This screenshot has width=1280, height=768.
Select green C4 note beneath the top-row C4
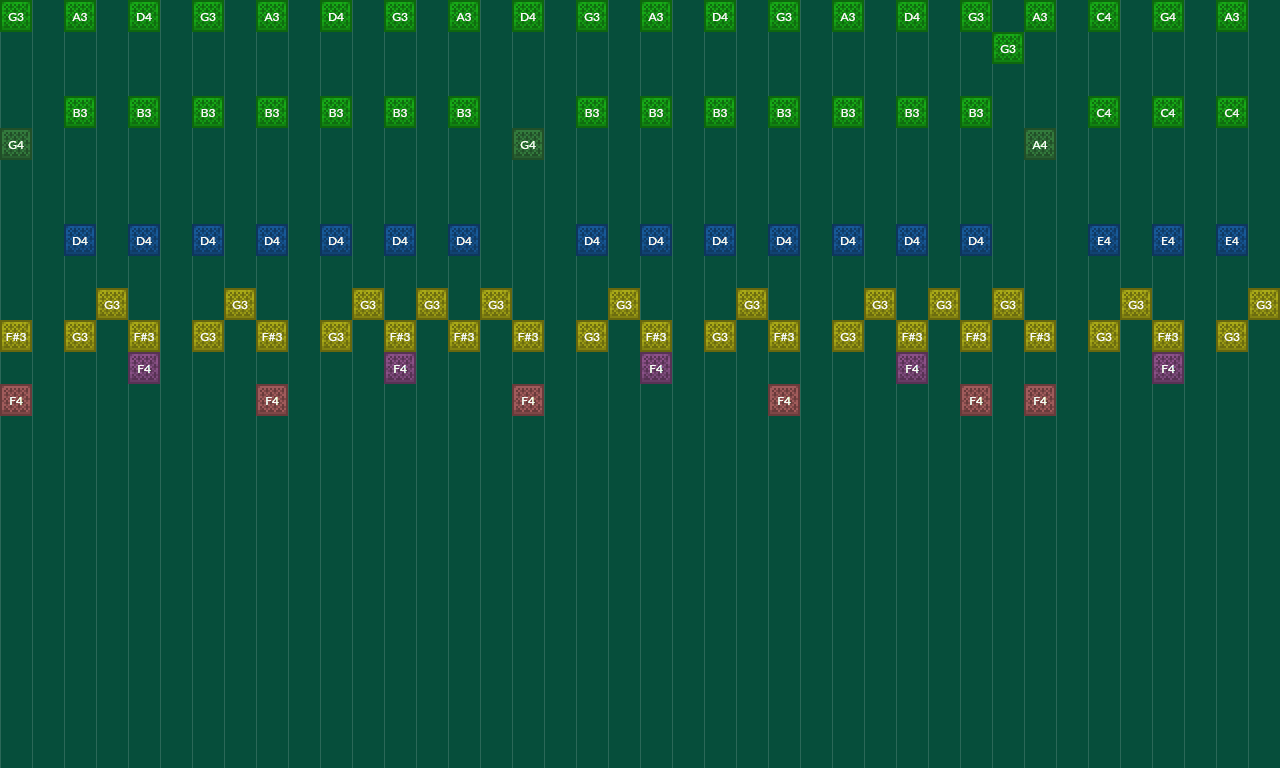click(x=1104, y=113)
